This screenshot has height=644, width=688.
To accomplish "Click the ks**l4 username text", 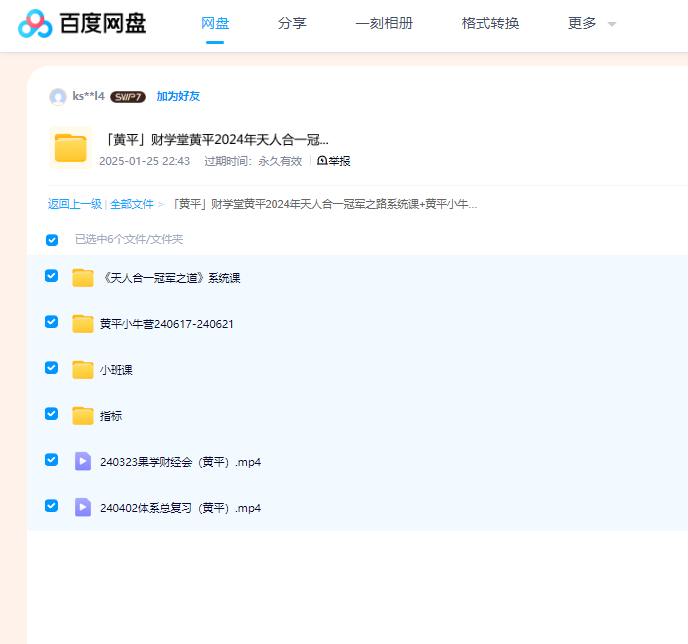I will click(x=89, y=96).
